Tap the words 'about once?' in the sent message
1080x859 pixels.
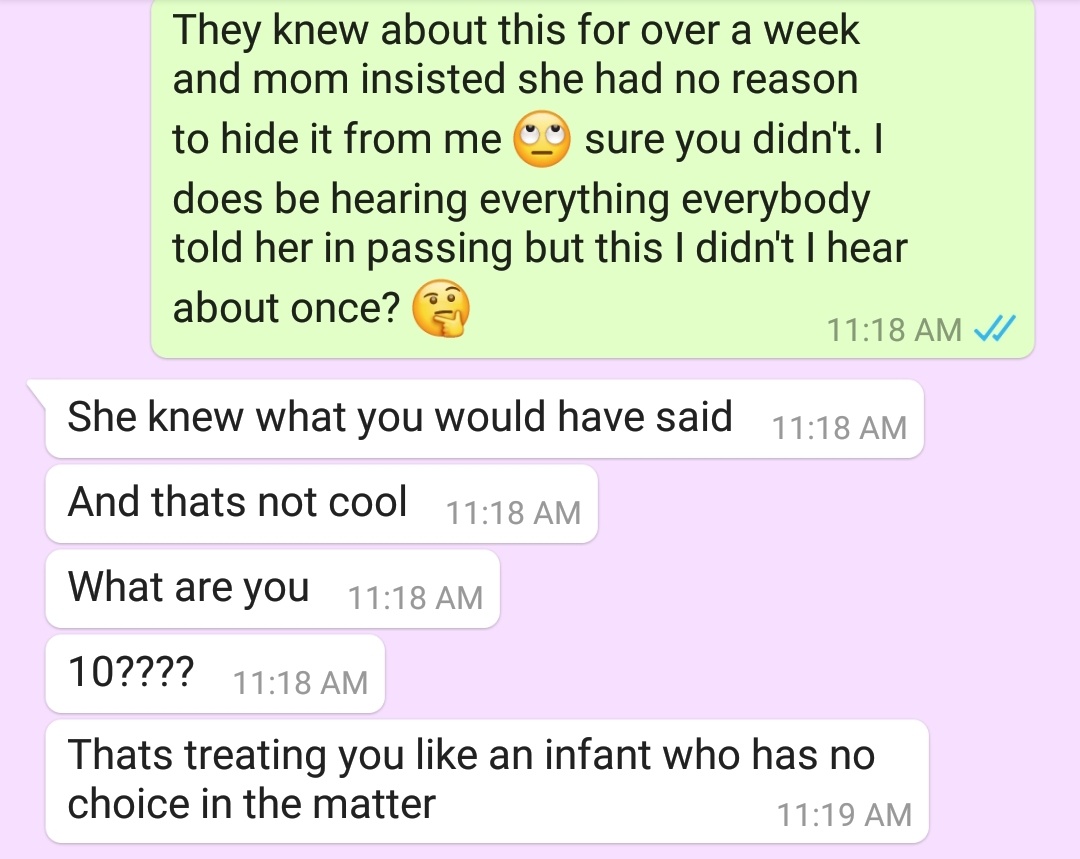point(286,308)
